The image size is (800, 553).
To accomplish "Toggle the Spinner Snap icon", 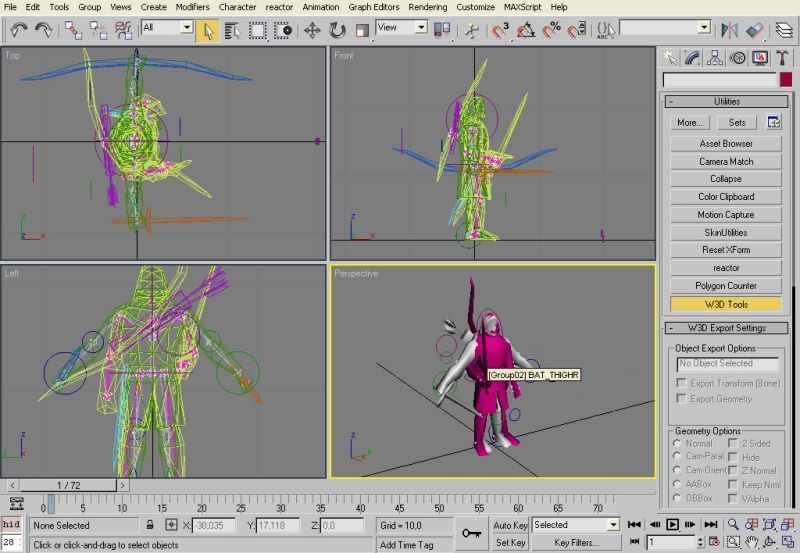I will (x=576, y=31).
